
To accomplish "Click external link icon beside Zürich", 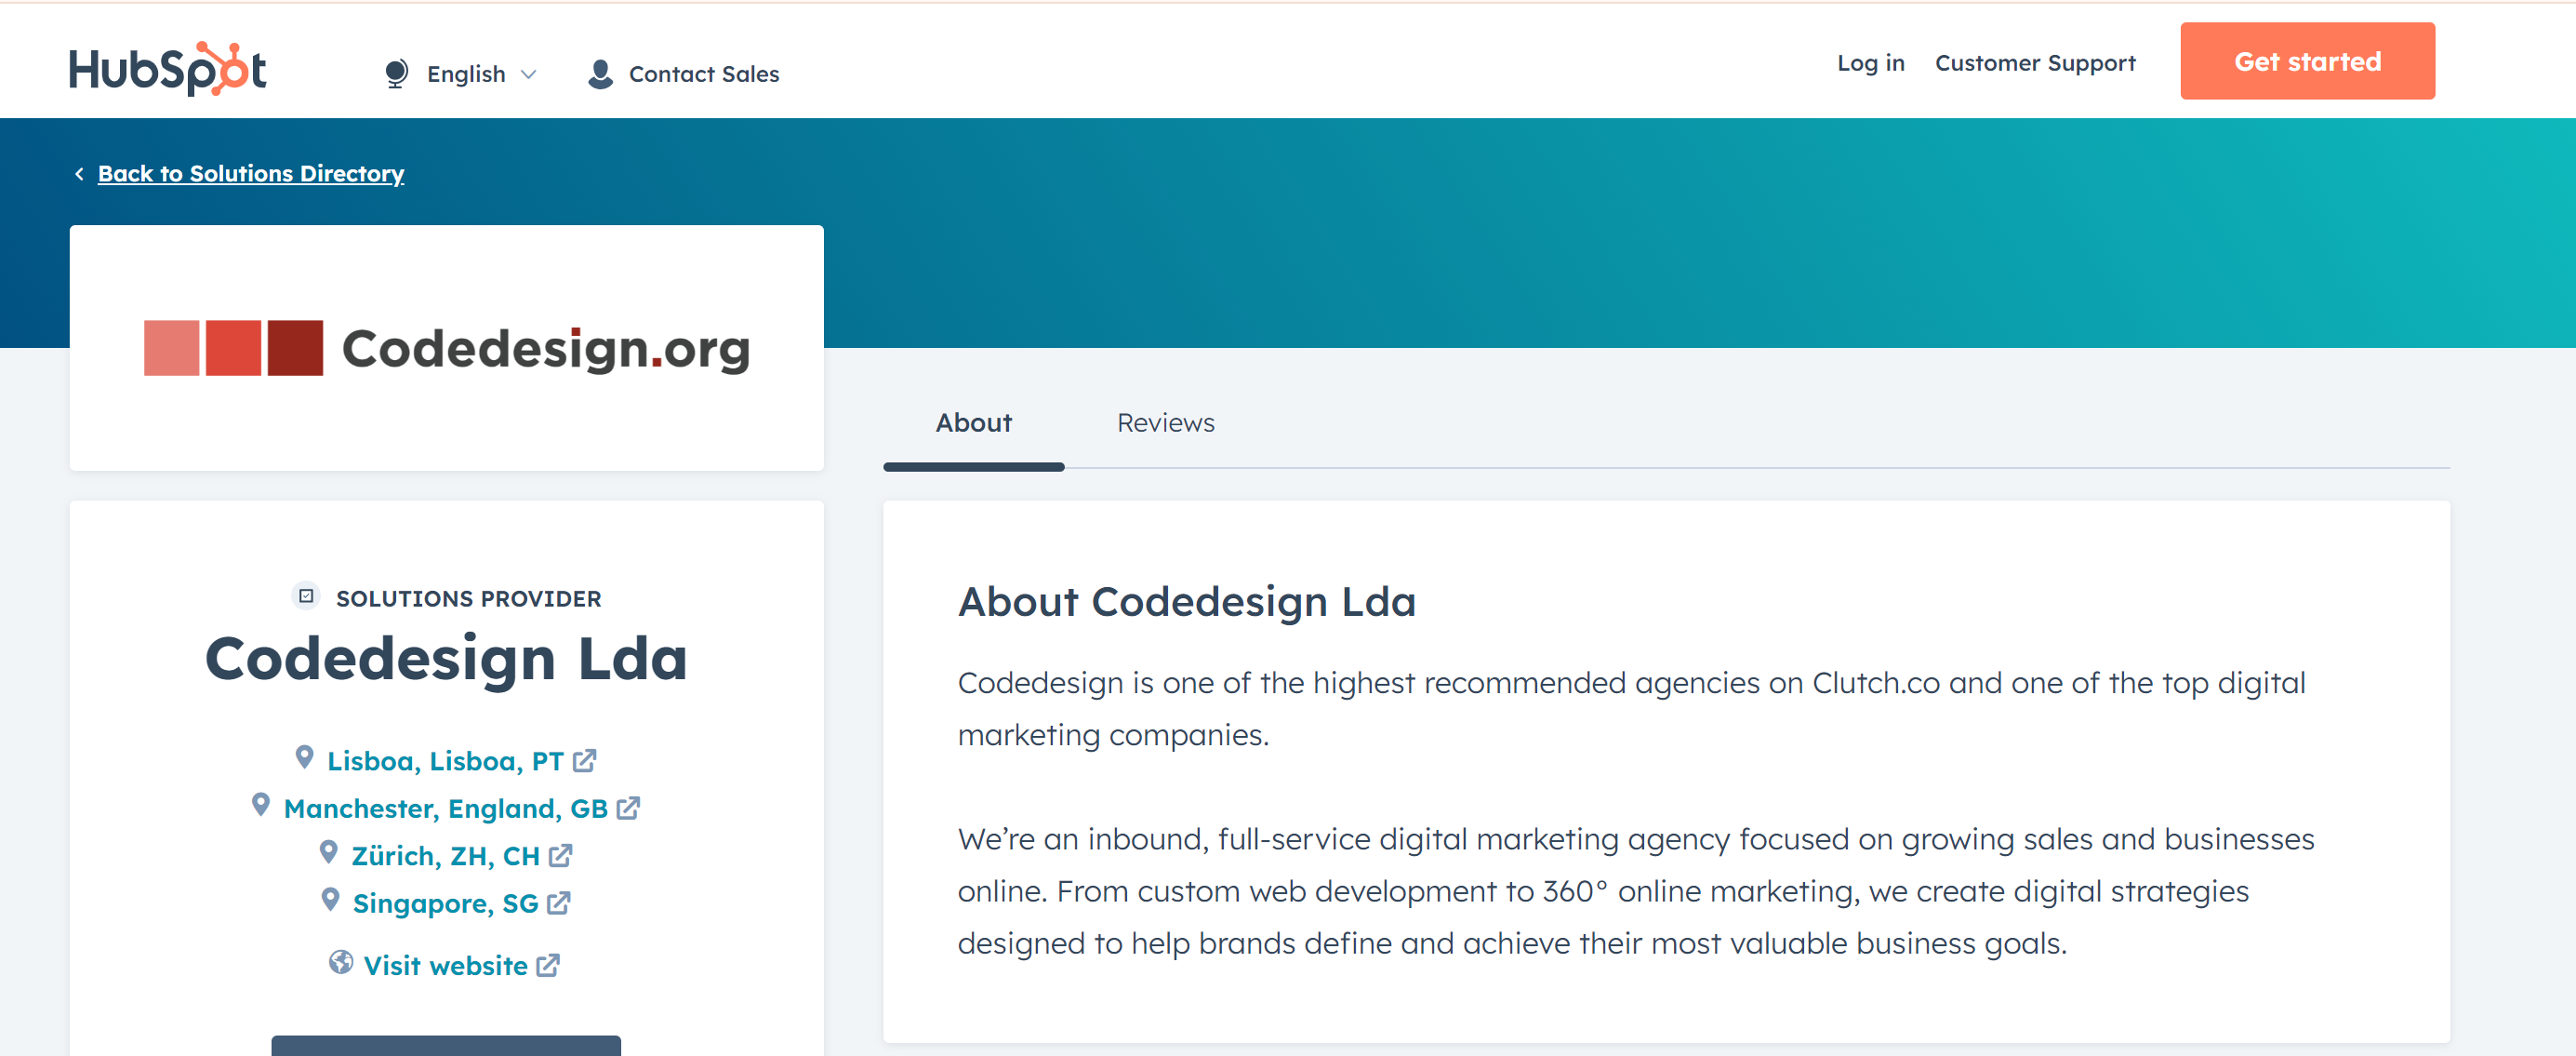I will 561,856.
